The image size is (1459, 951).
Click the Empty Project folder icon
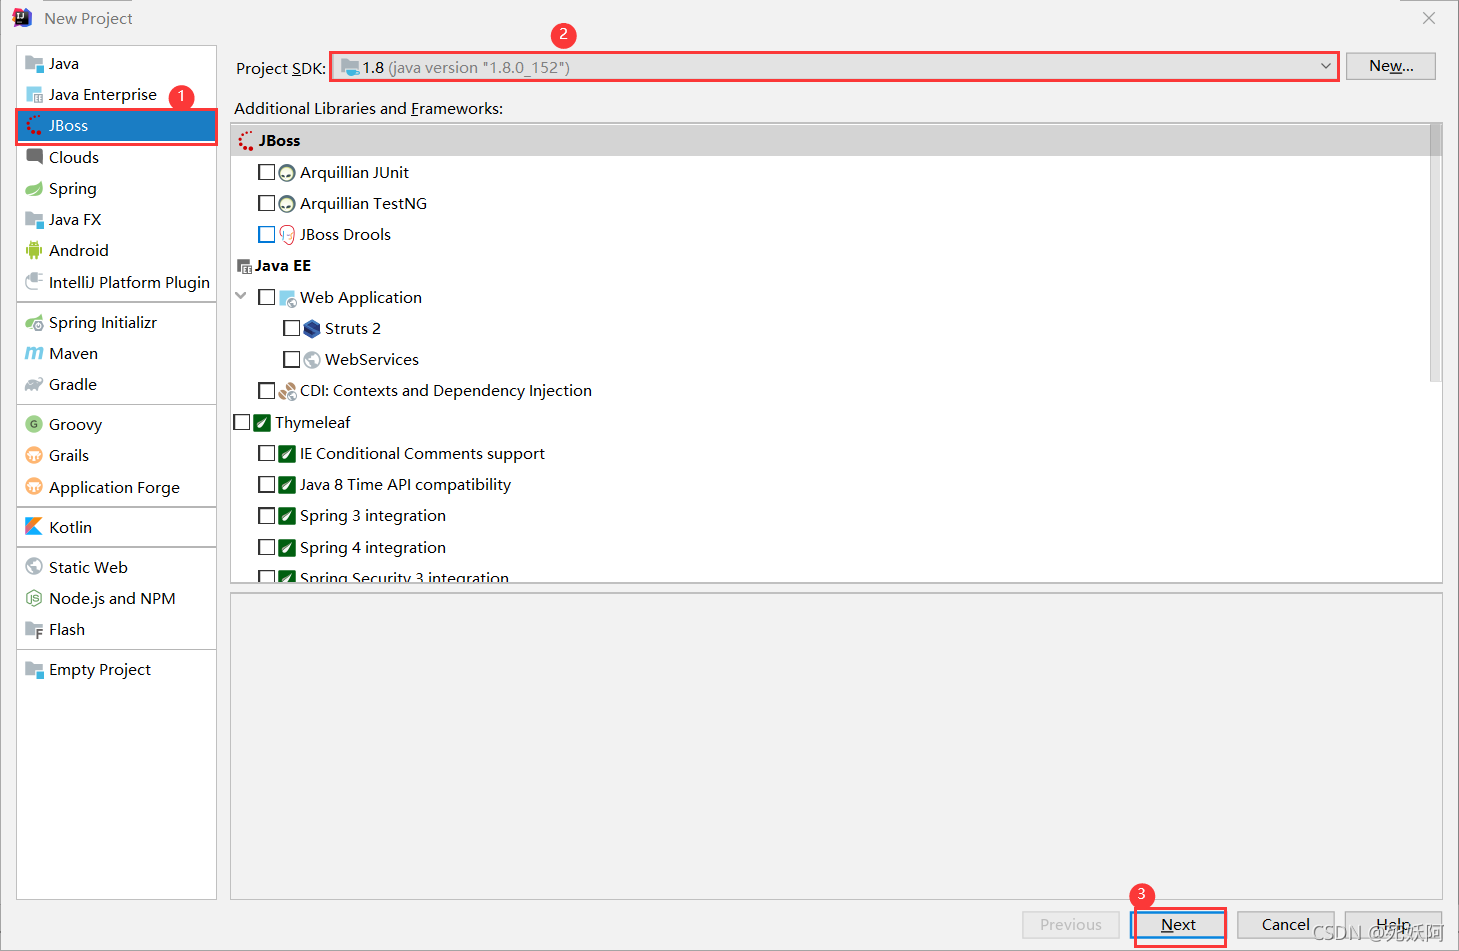34,669
